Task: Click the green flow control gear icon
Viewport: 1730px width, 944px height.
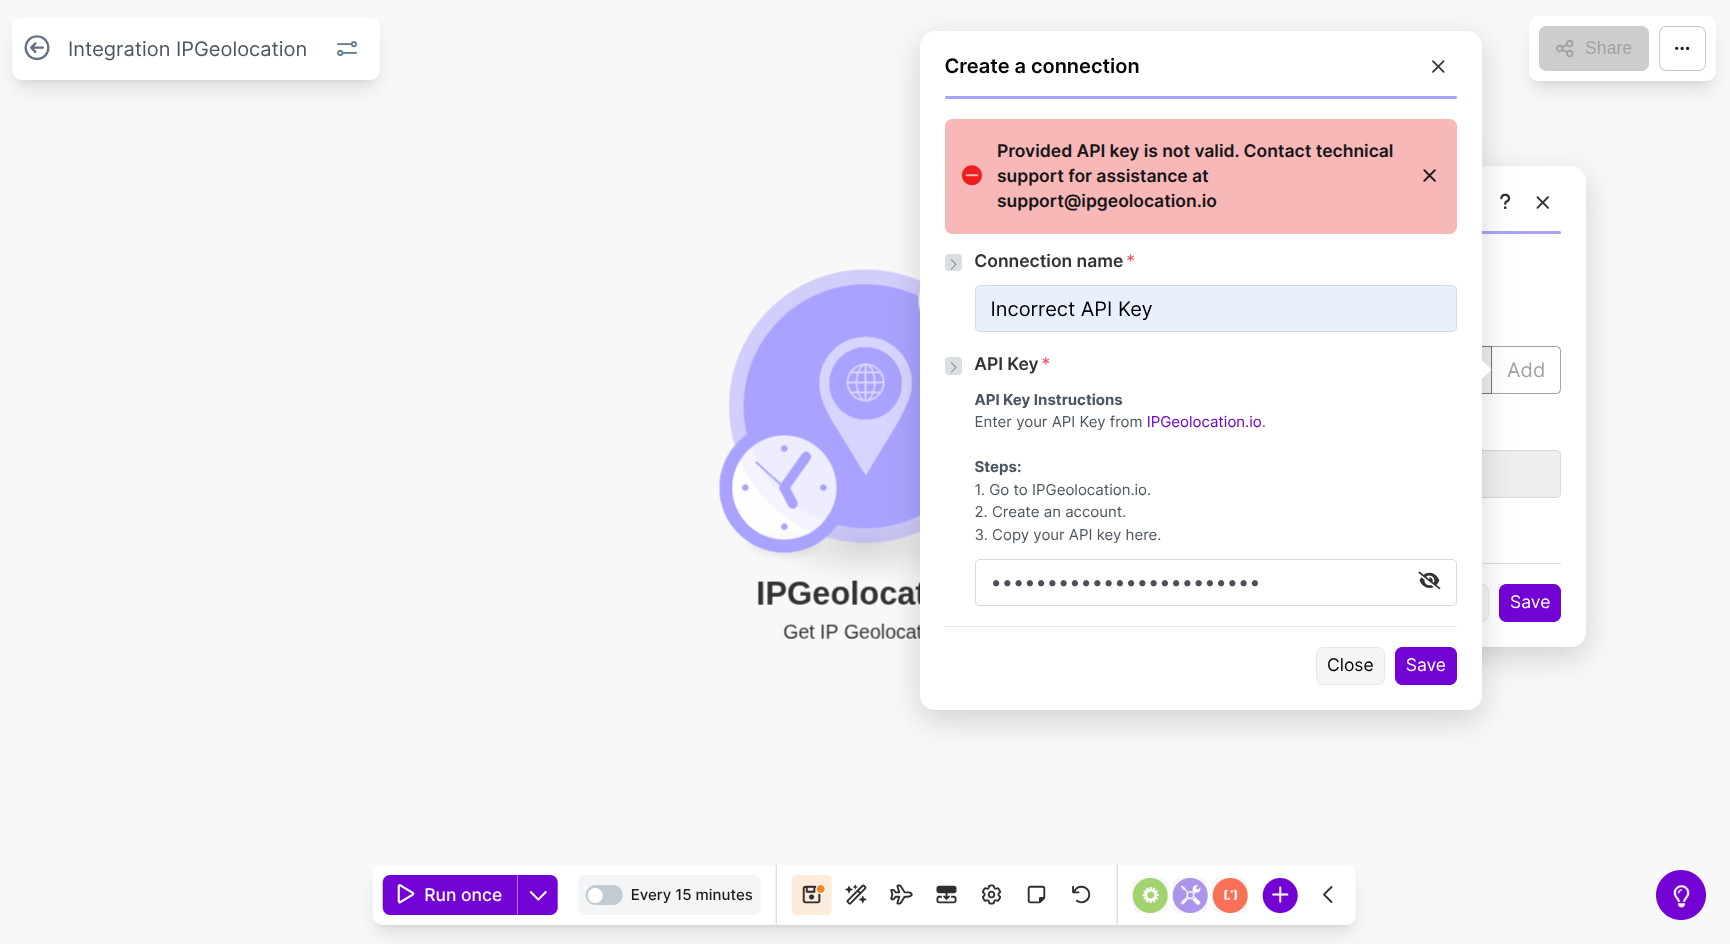Action: [1150, 895]
